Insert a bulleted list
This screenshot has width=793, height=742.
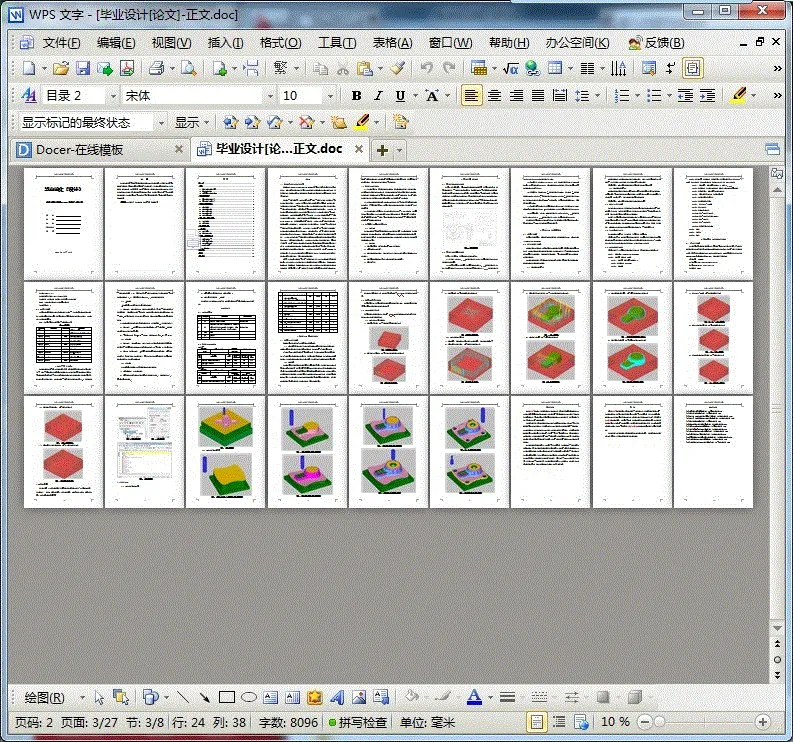tap(654, 96)
